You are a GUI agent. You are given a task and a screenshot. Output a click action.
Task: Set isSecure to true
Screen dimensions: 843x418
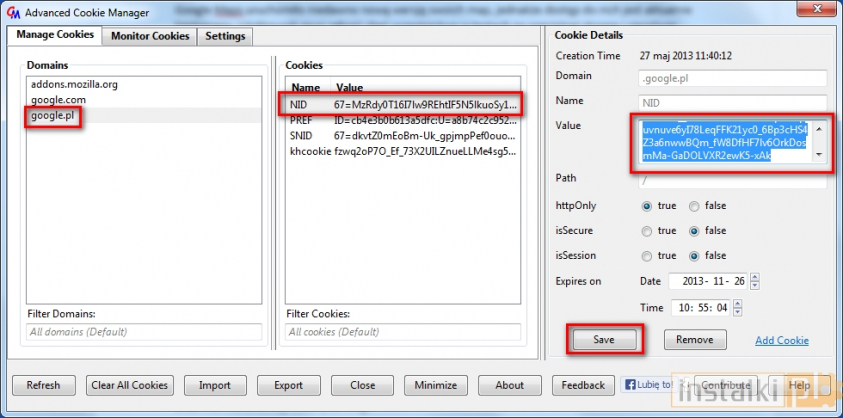click(x=647, y=230)
